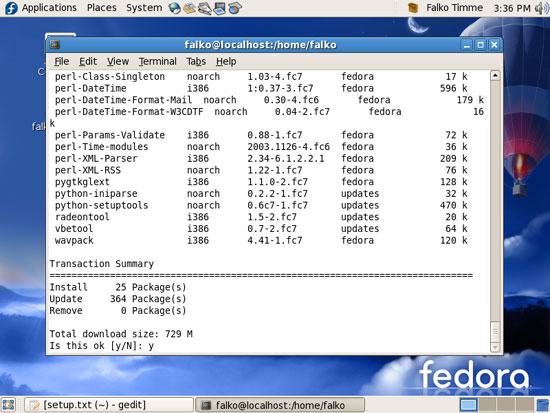
Task: Click the terminal scrollbar thumb handle
Action: 495,332
